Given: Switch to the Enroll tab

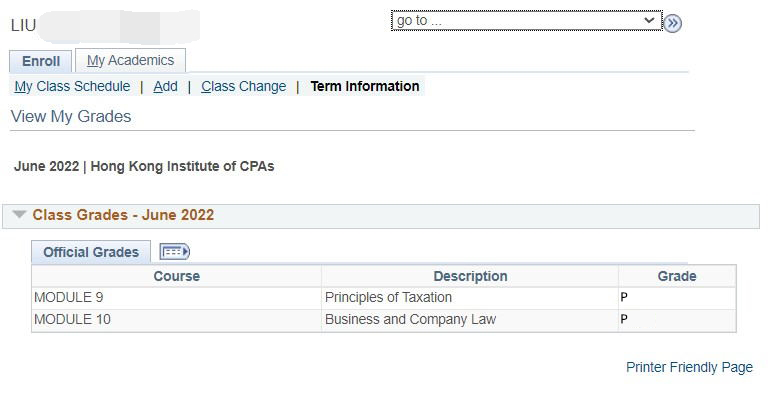Looking at the screenshot, I should click(x=41, y=61).
